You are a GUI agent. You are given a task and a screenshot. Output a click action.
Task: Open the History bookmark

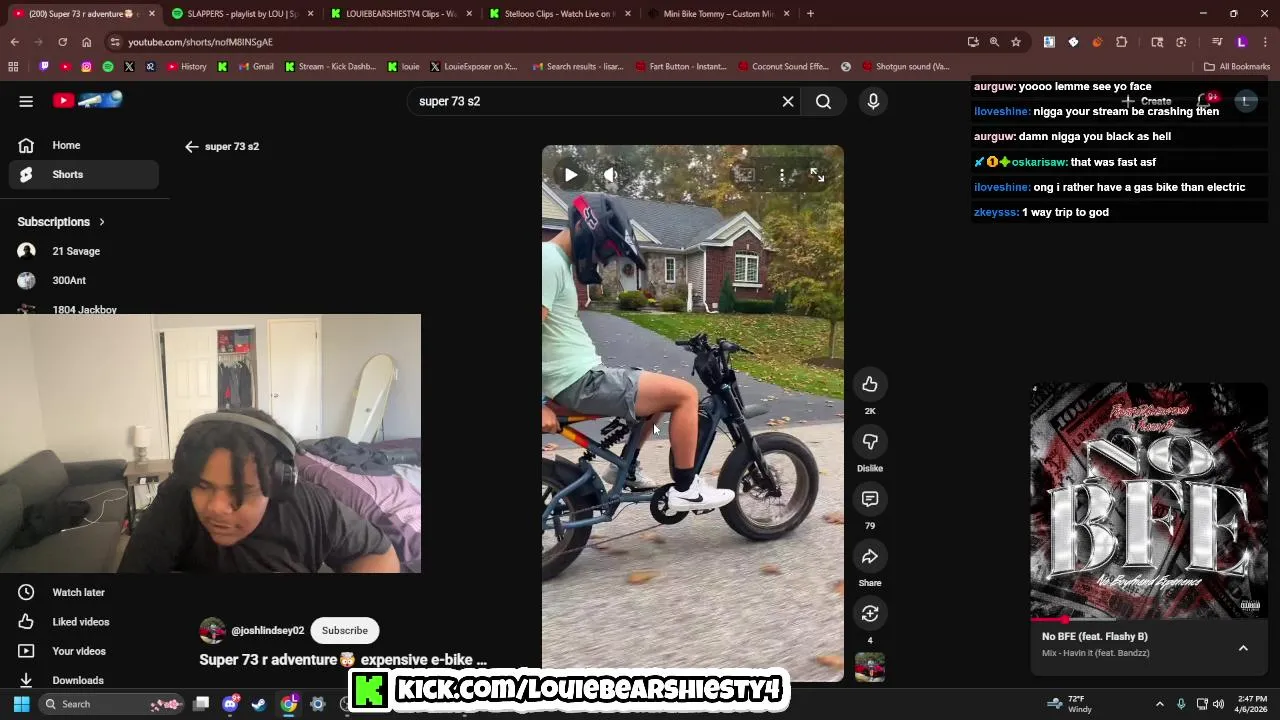coord(187,67)
